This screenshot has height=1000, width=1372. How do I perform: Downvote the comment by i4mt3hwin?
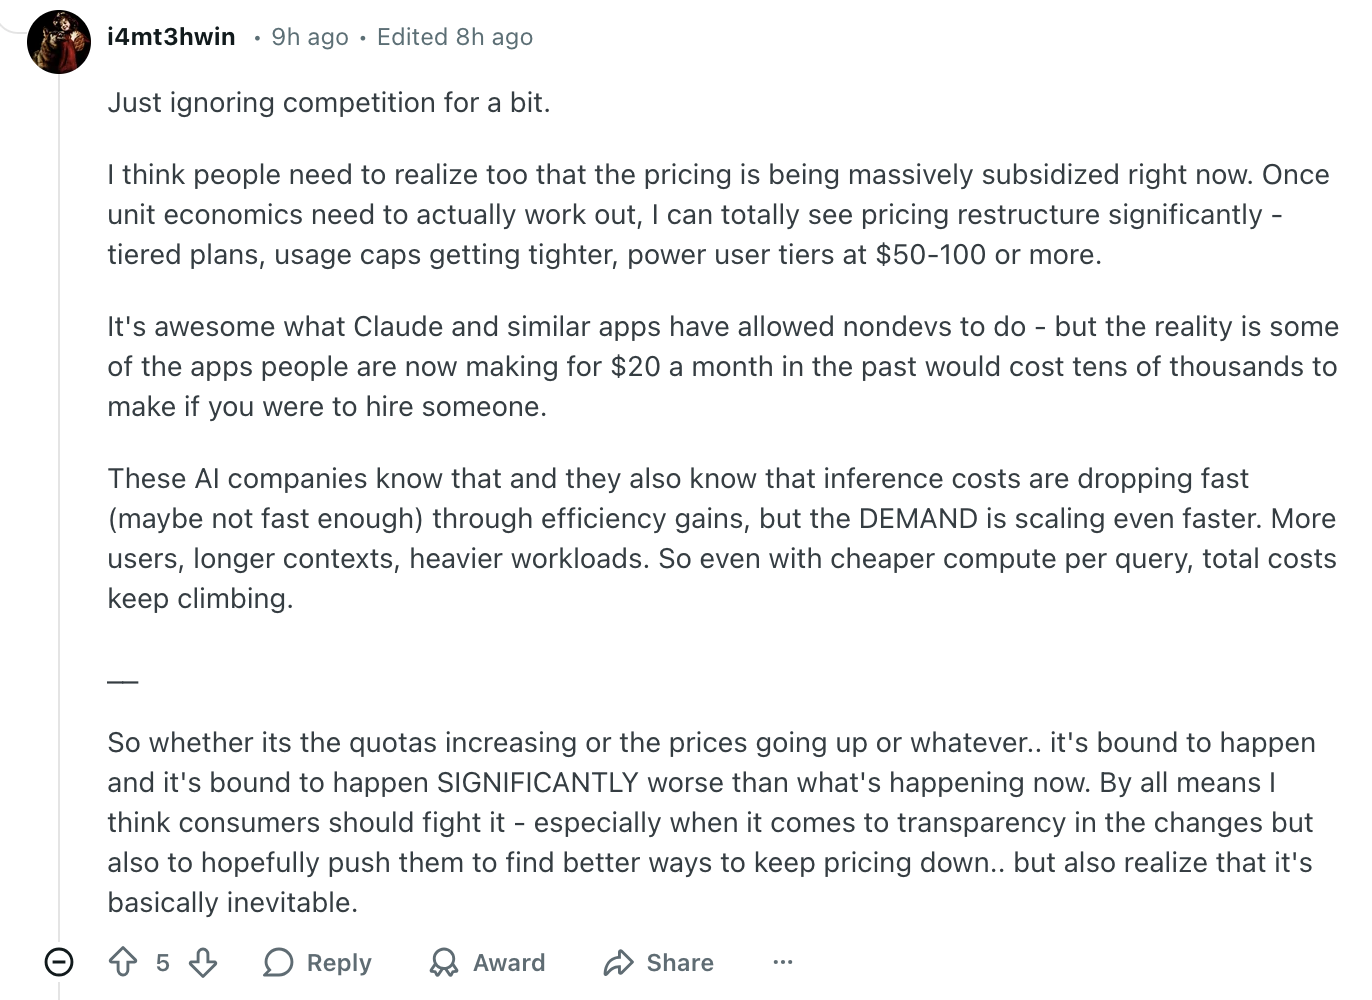[203, 962]
